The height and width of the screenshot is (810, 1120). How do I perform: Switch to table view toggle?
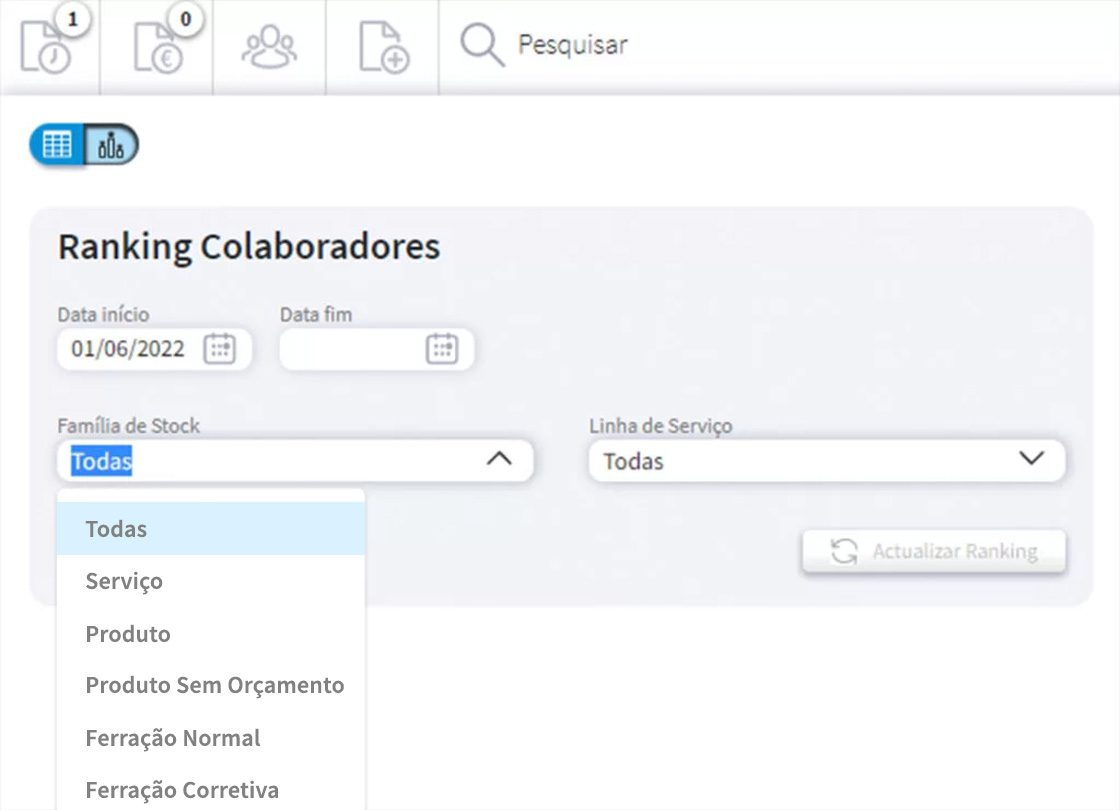tap(58, 145)
